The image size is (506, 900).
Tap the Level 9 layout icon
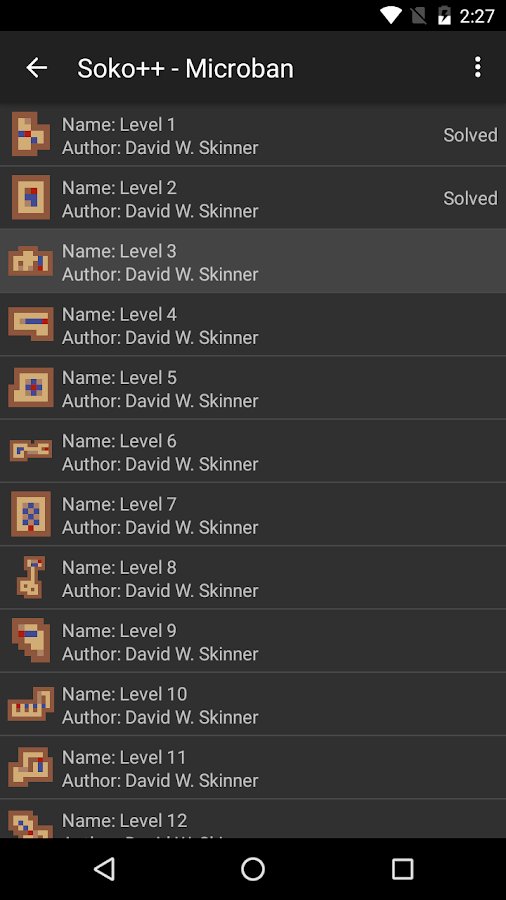(x=30, y=640)
